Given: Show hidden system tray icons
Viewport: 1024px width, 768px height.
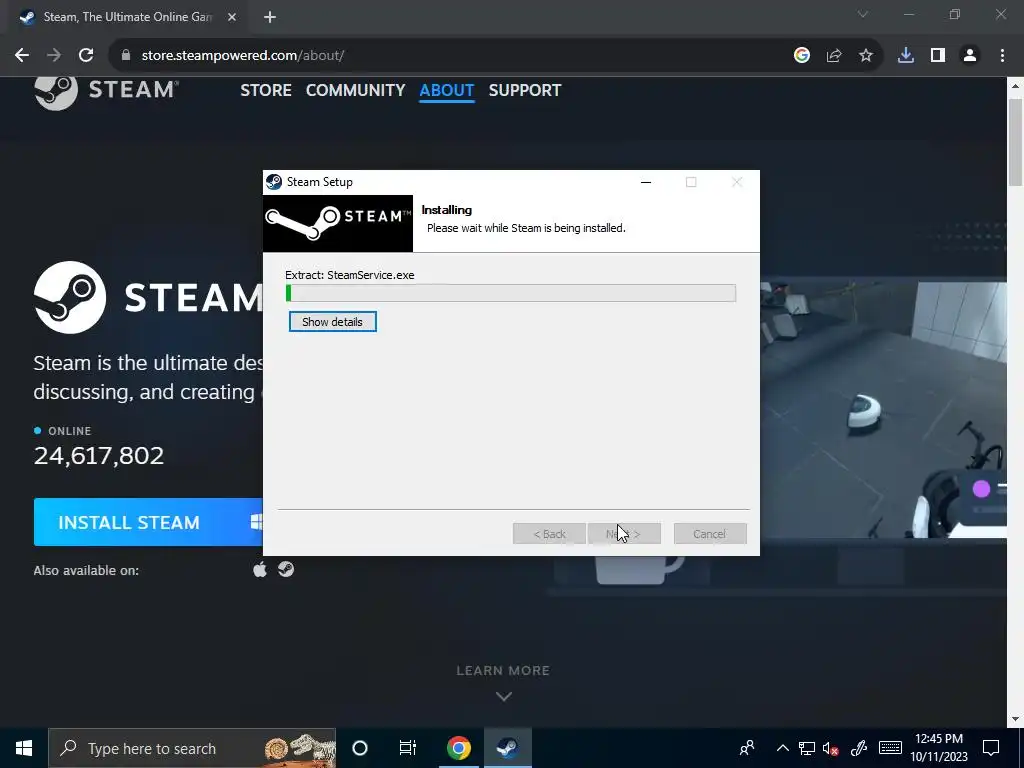Looking at the screenshot, I should coord(782,748).
